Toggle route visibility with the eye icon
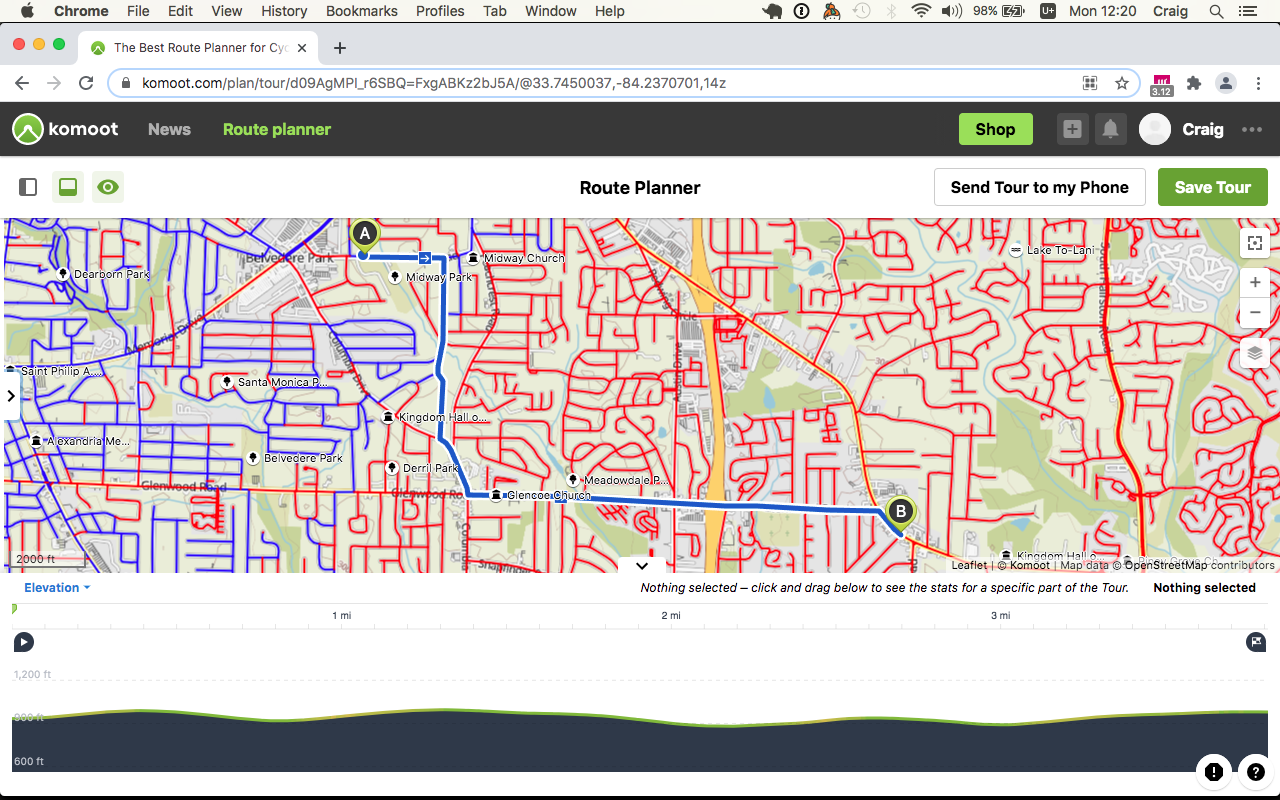The width and height of the screenshot is (1280, 800). [x=107, y=187]
